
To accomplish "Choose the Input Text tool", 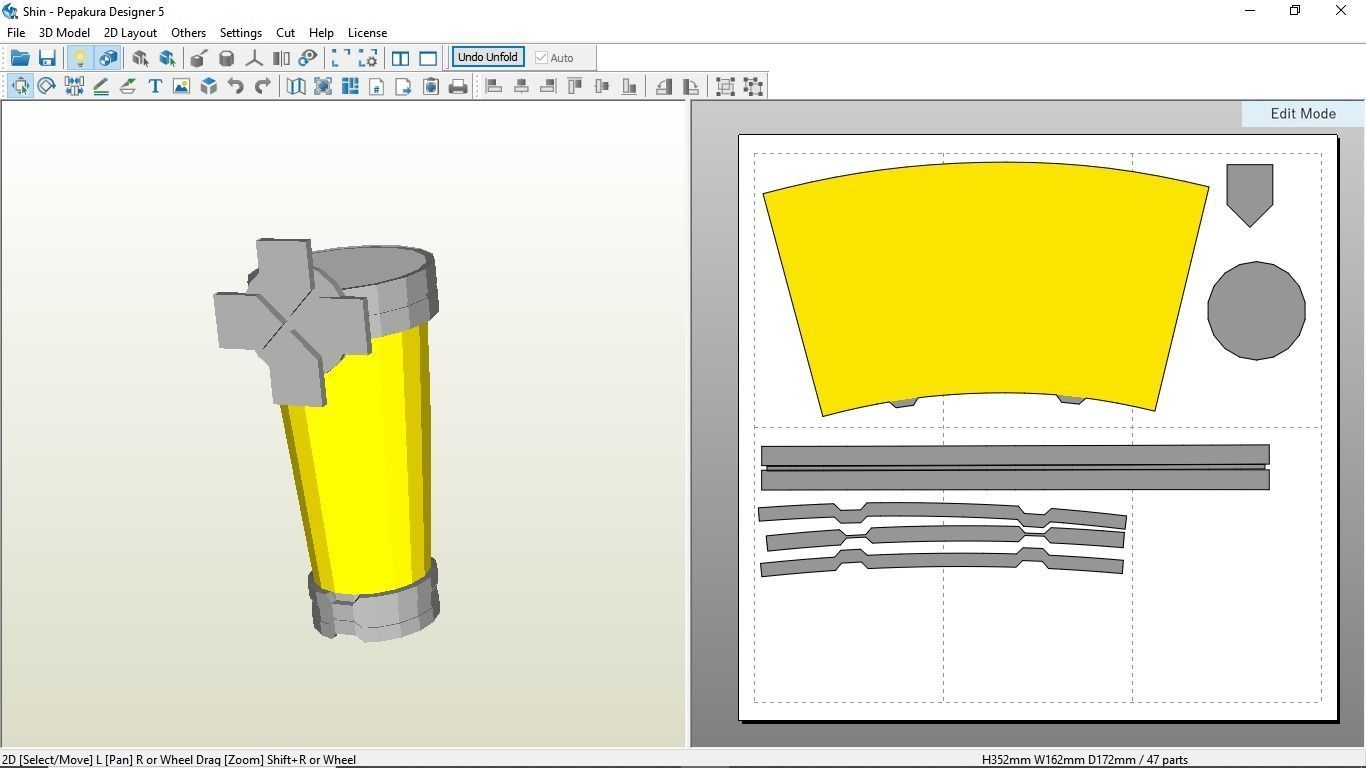I will tap(155, 87).
